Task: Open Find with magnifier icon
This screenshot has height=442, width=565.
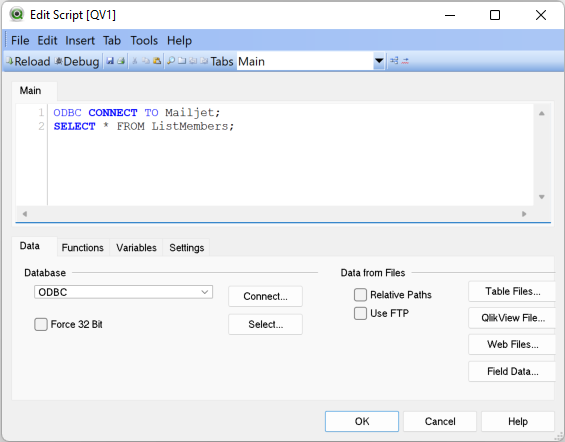Action: coord(171,61)
